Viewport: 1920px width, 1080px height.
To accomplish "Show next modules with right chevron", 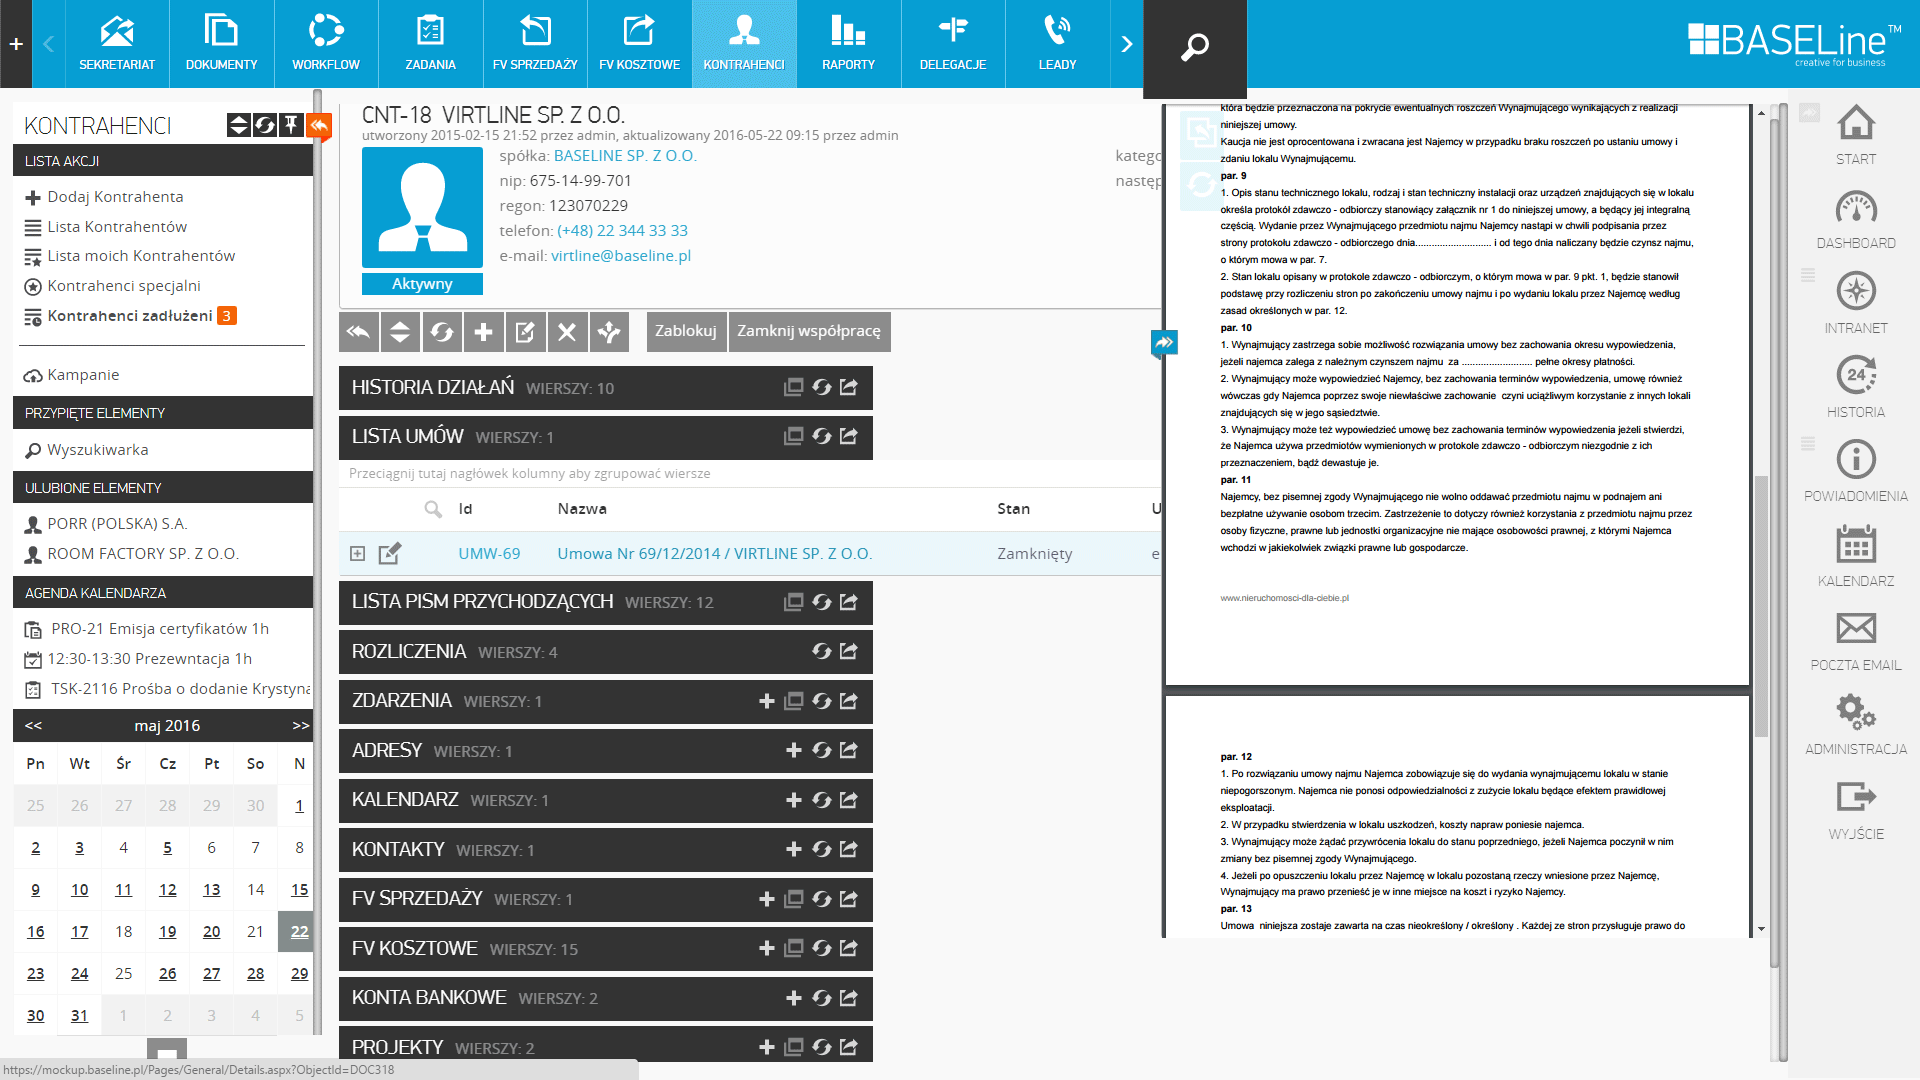I will pyautogui.click(x=1126, y=44).
